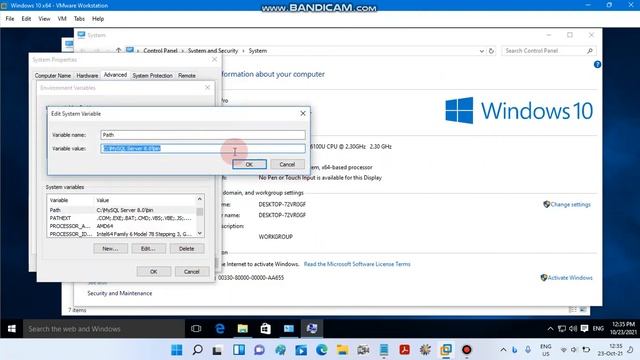Open Edge on the guest taskbar
Screen dimensions: 640x360
pyautogui.click(x=220, y=329)
